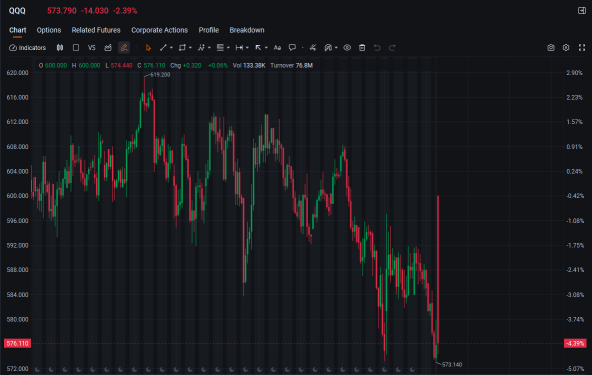Image resolution: width=592 pixels, height=375 pixels.
Task: Expand the measurement tools dropdown arrow
Action: pyautogui.click(x=247, y=48)
